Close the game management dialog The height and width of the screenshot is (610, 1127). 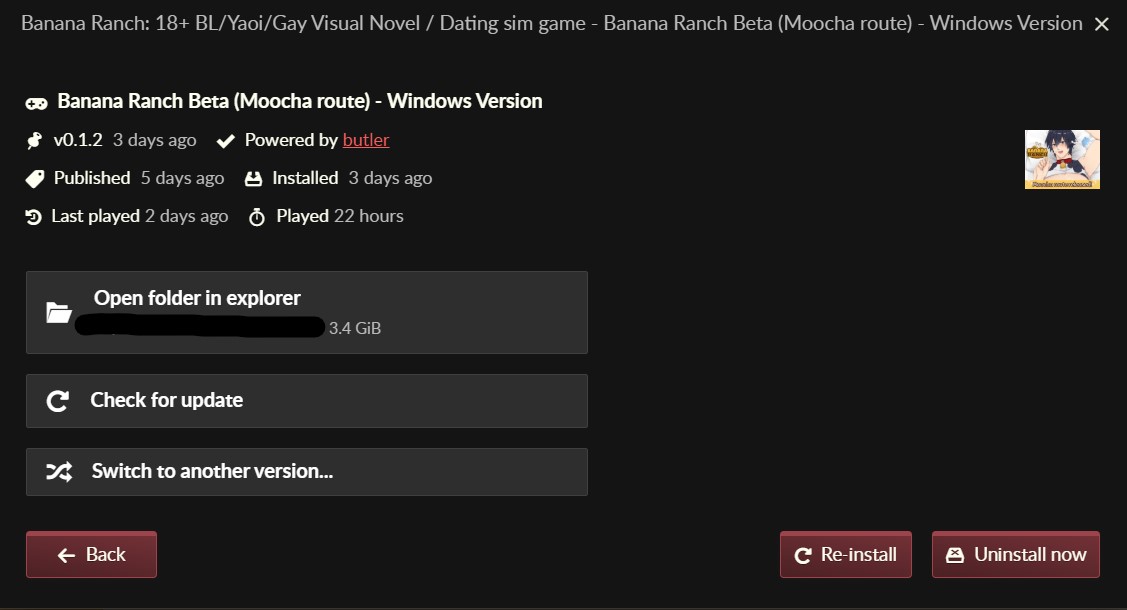point(1102,23)
